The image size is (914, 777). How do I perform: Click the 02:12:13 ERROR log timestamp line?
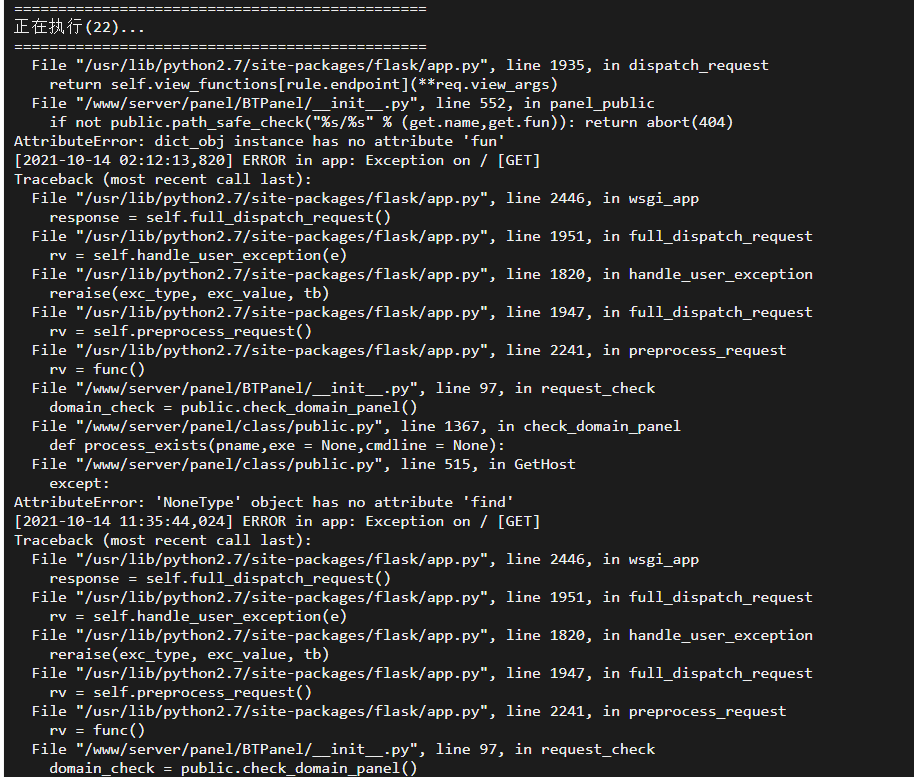(277, 160)
